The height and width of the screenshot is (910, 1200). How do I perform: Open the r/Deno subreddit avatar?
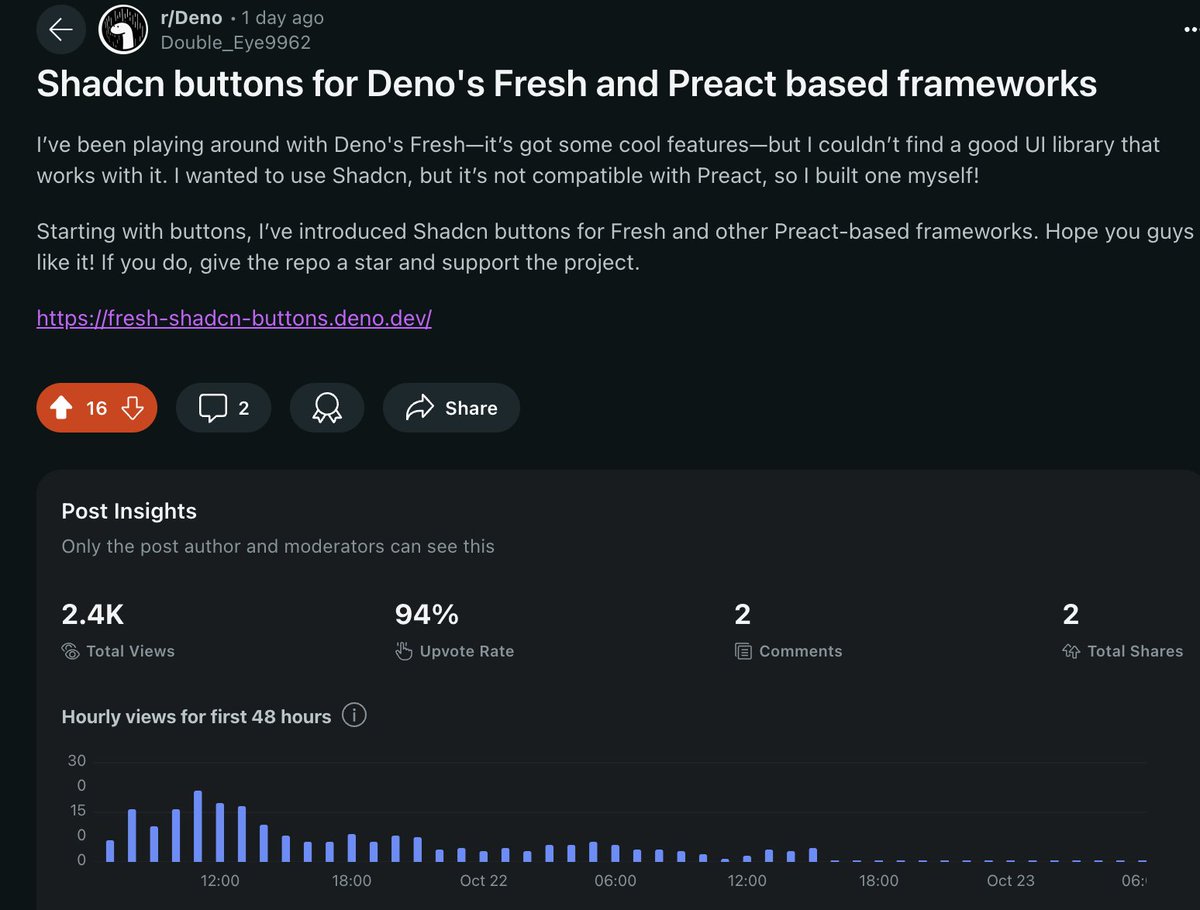click(122, 30)
